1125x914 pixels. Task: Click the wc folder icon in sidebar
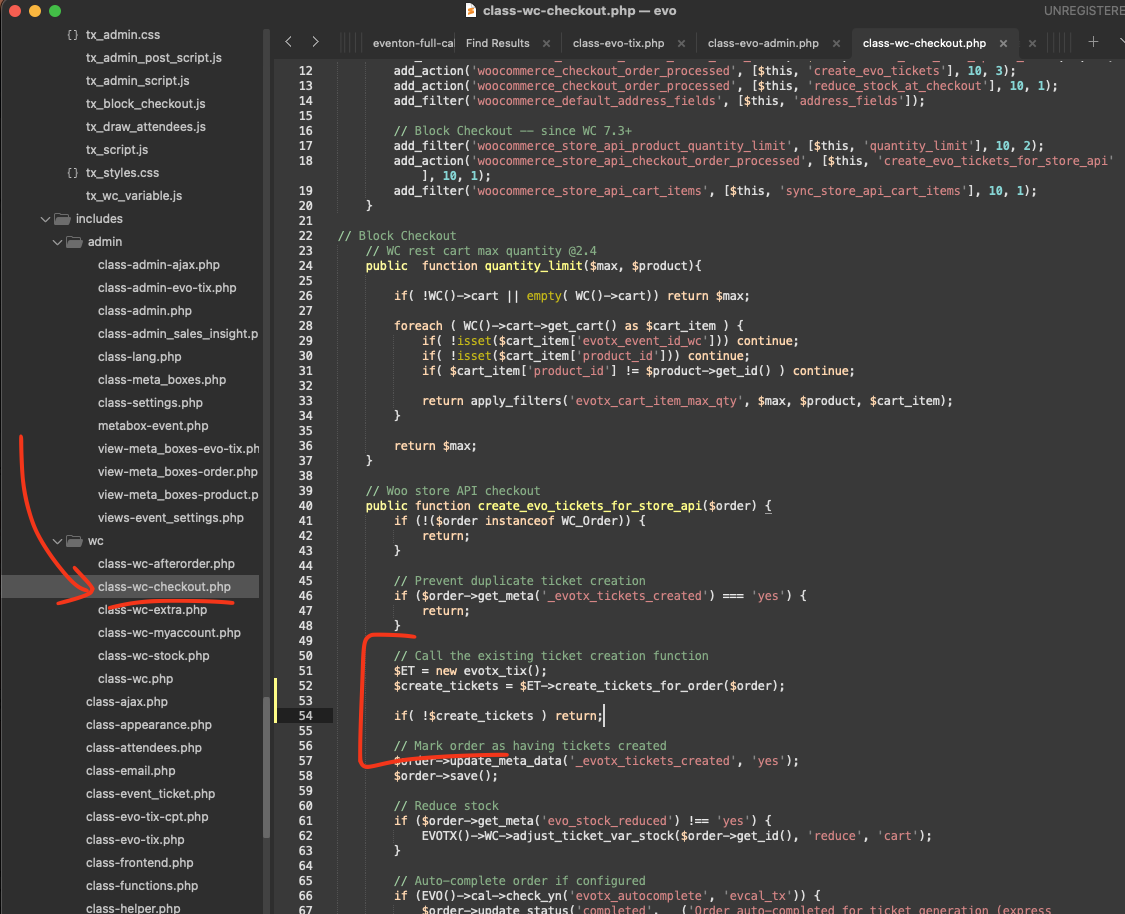coord(74,541)
